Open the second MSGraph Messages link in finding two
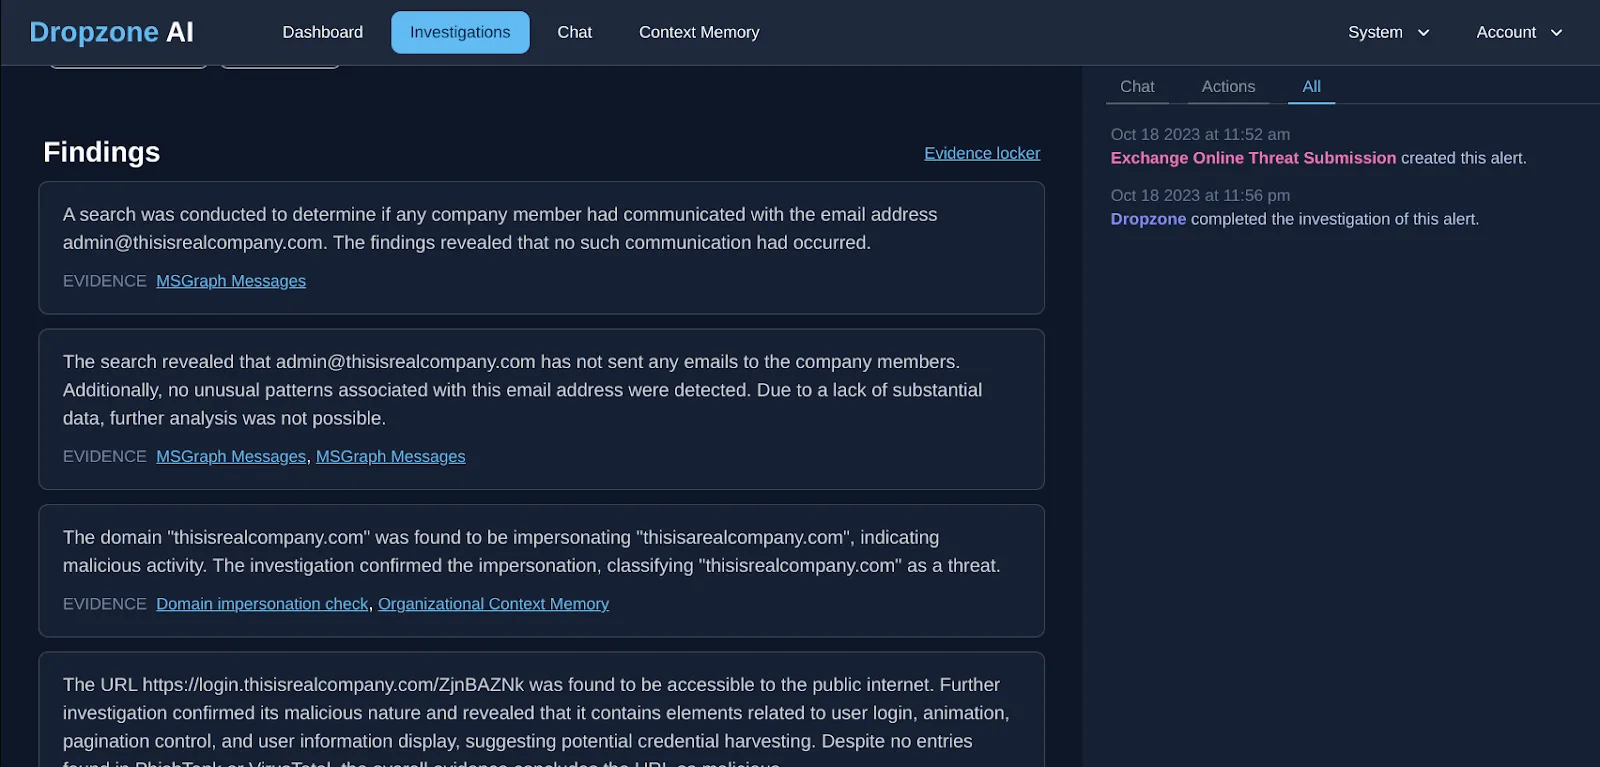Image resolution: width=1600 pixels, height=767 pixels. pyautogui.click(x=390, y=456)
